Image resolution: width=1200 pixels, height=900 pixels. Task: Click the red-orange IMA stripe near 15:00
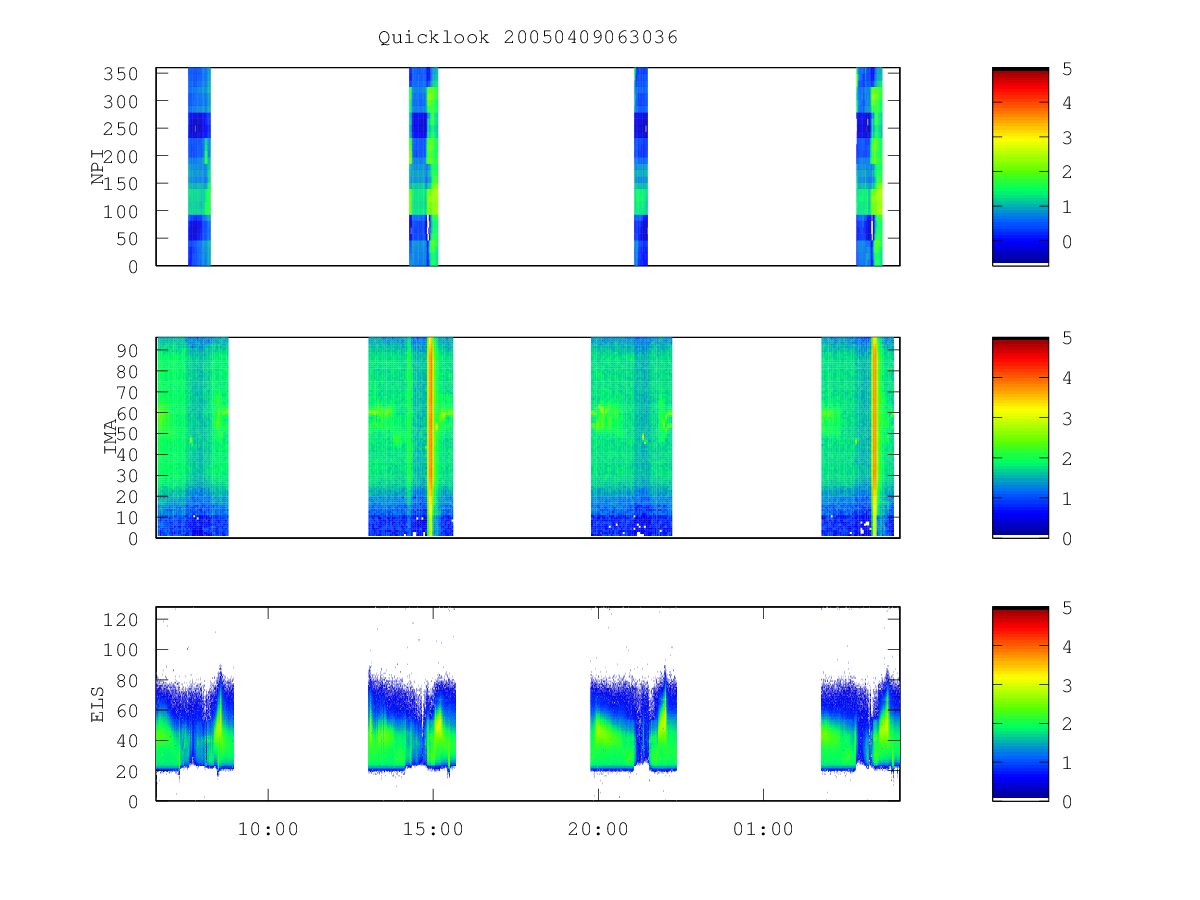tap(431, 437)
